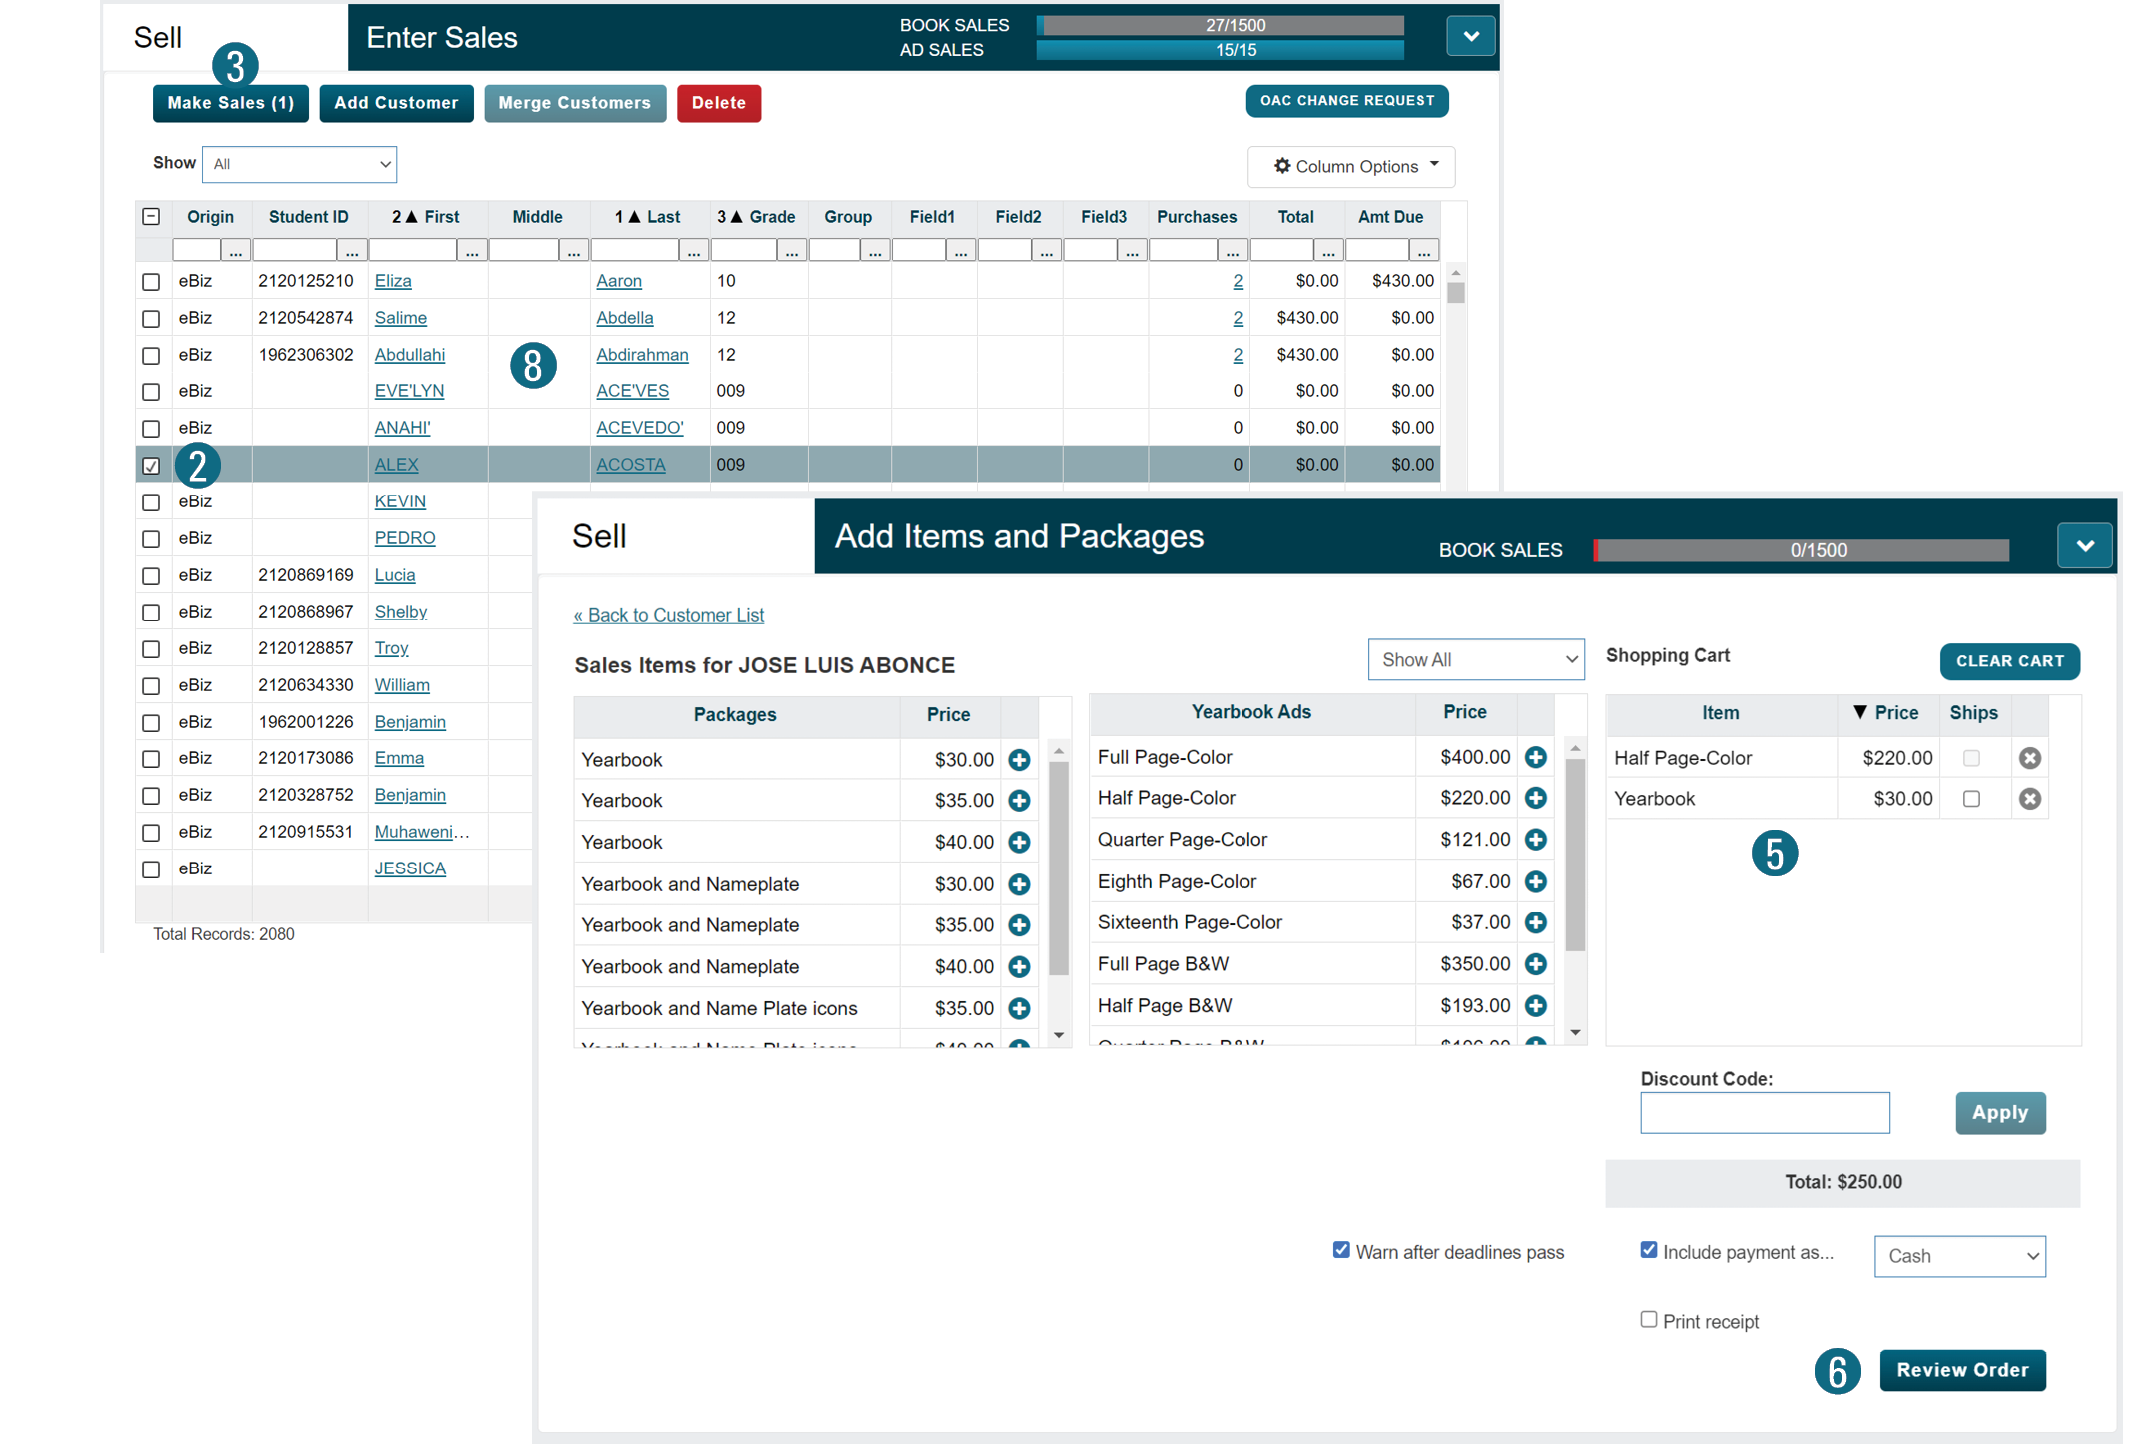The height and width of the screenshot is (1444, 2130).
Task: Toggle Warn after deadlines pass checkbox
Action: [1341, 1250]
